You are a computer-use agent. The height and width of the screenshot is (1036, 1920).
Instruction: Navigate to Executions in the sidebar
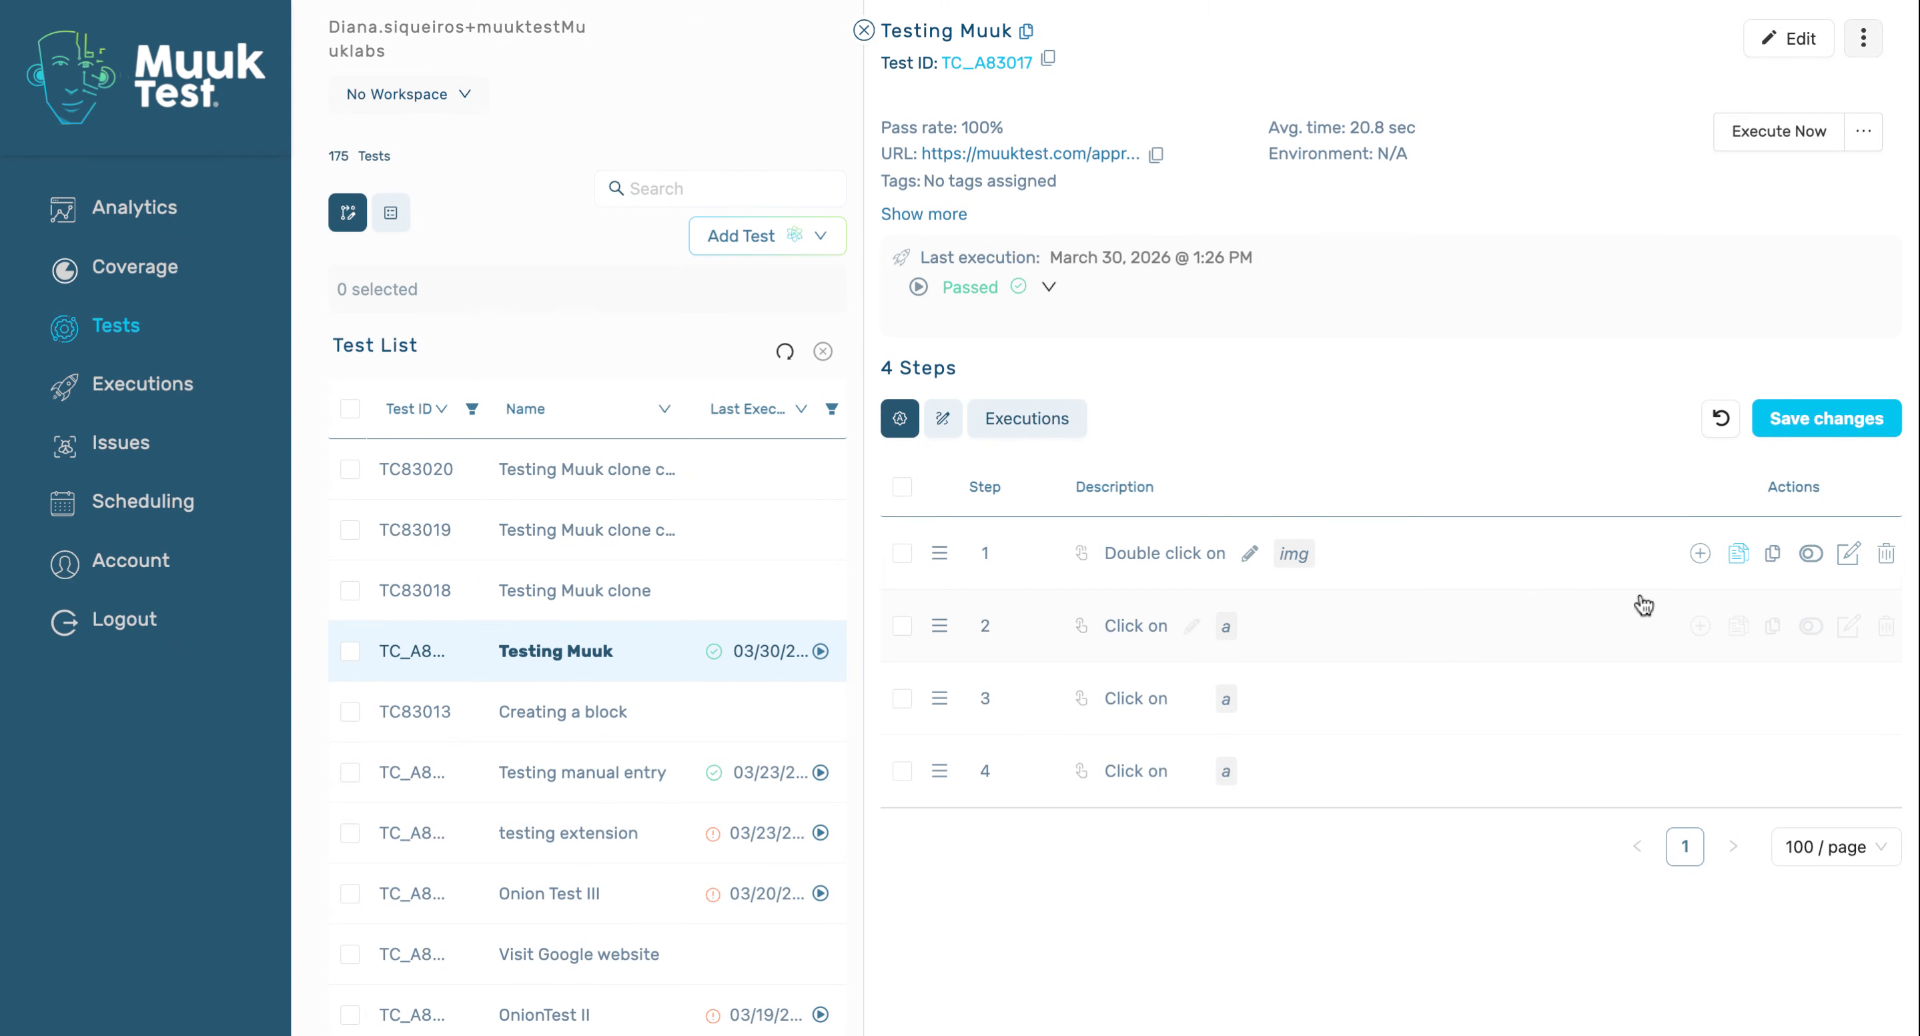tap(121, 384)
